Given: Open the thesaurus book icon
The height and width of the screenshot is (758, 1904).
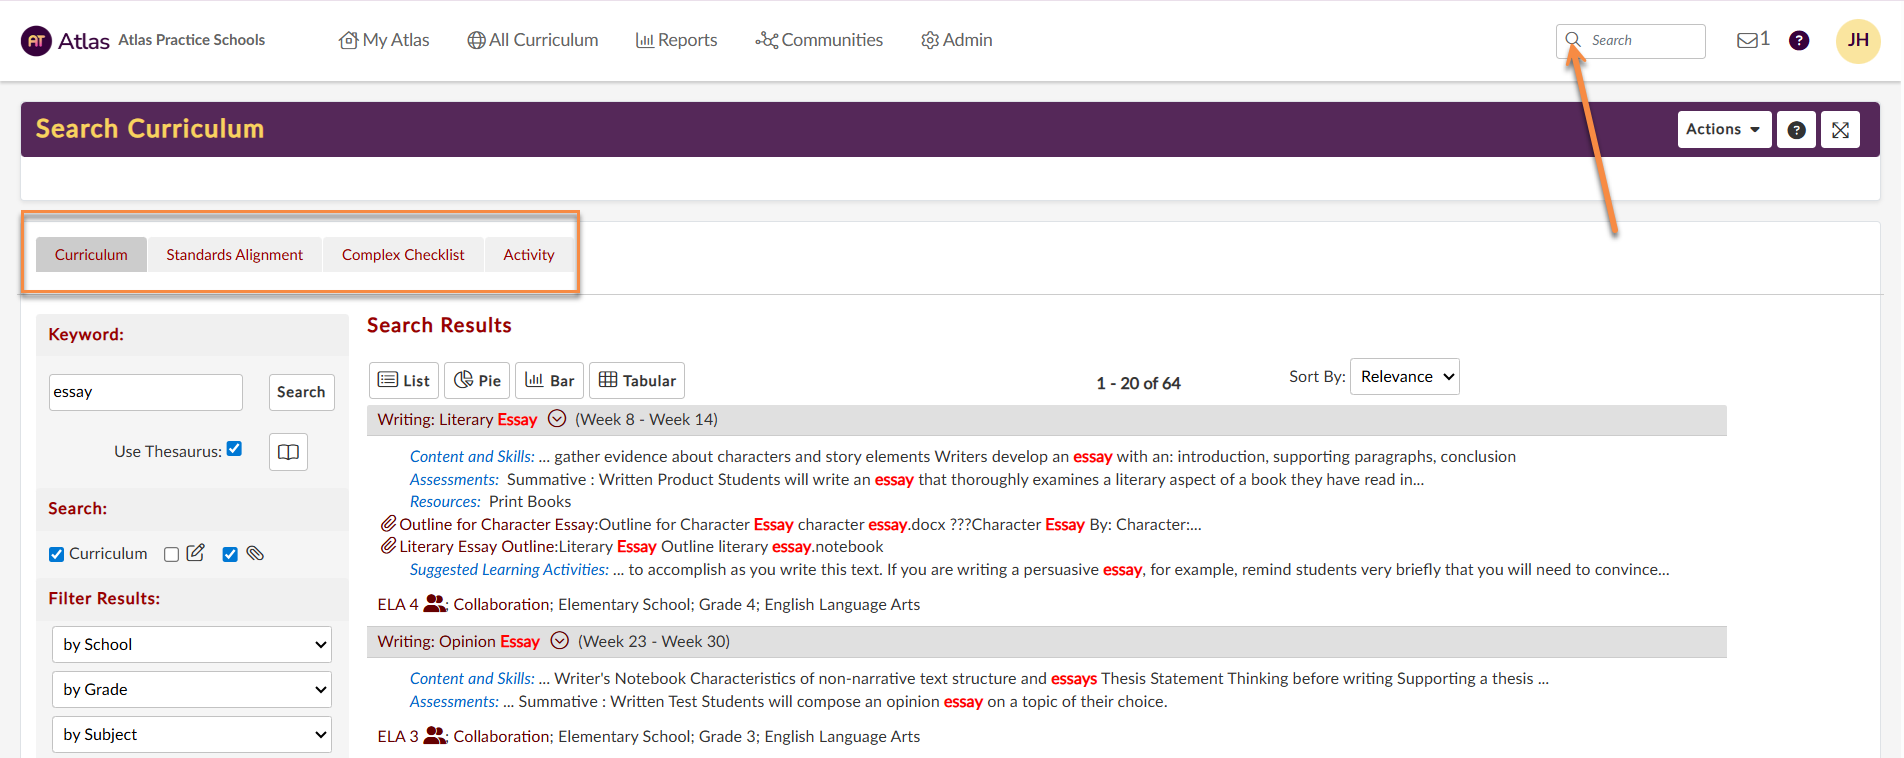Looking at the screenshot, I should click(288, 452).
